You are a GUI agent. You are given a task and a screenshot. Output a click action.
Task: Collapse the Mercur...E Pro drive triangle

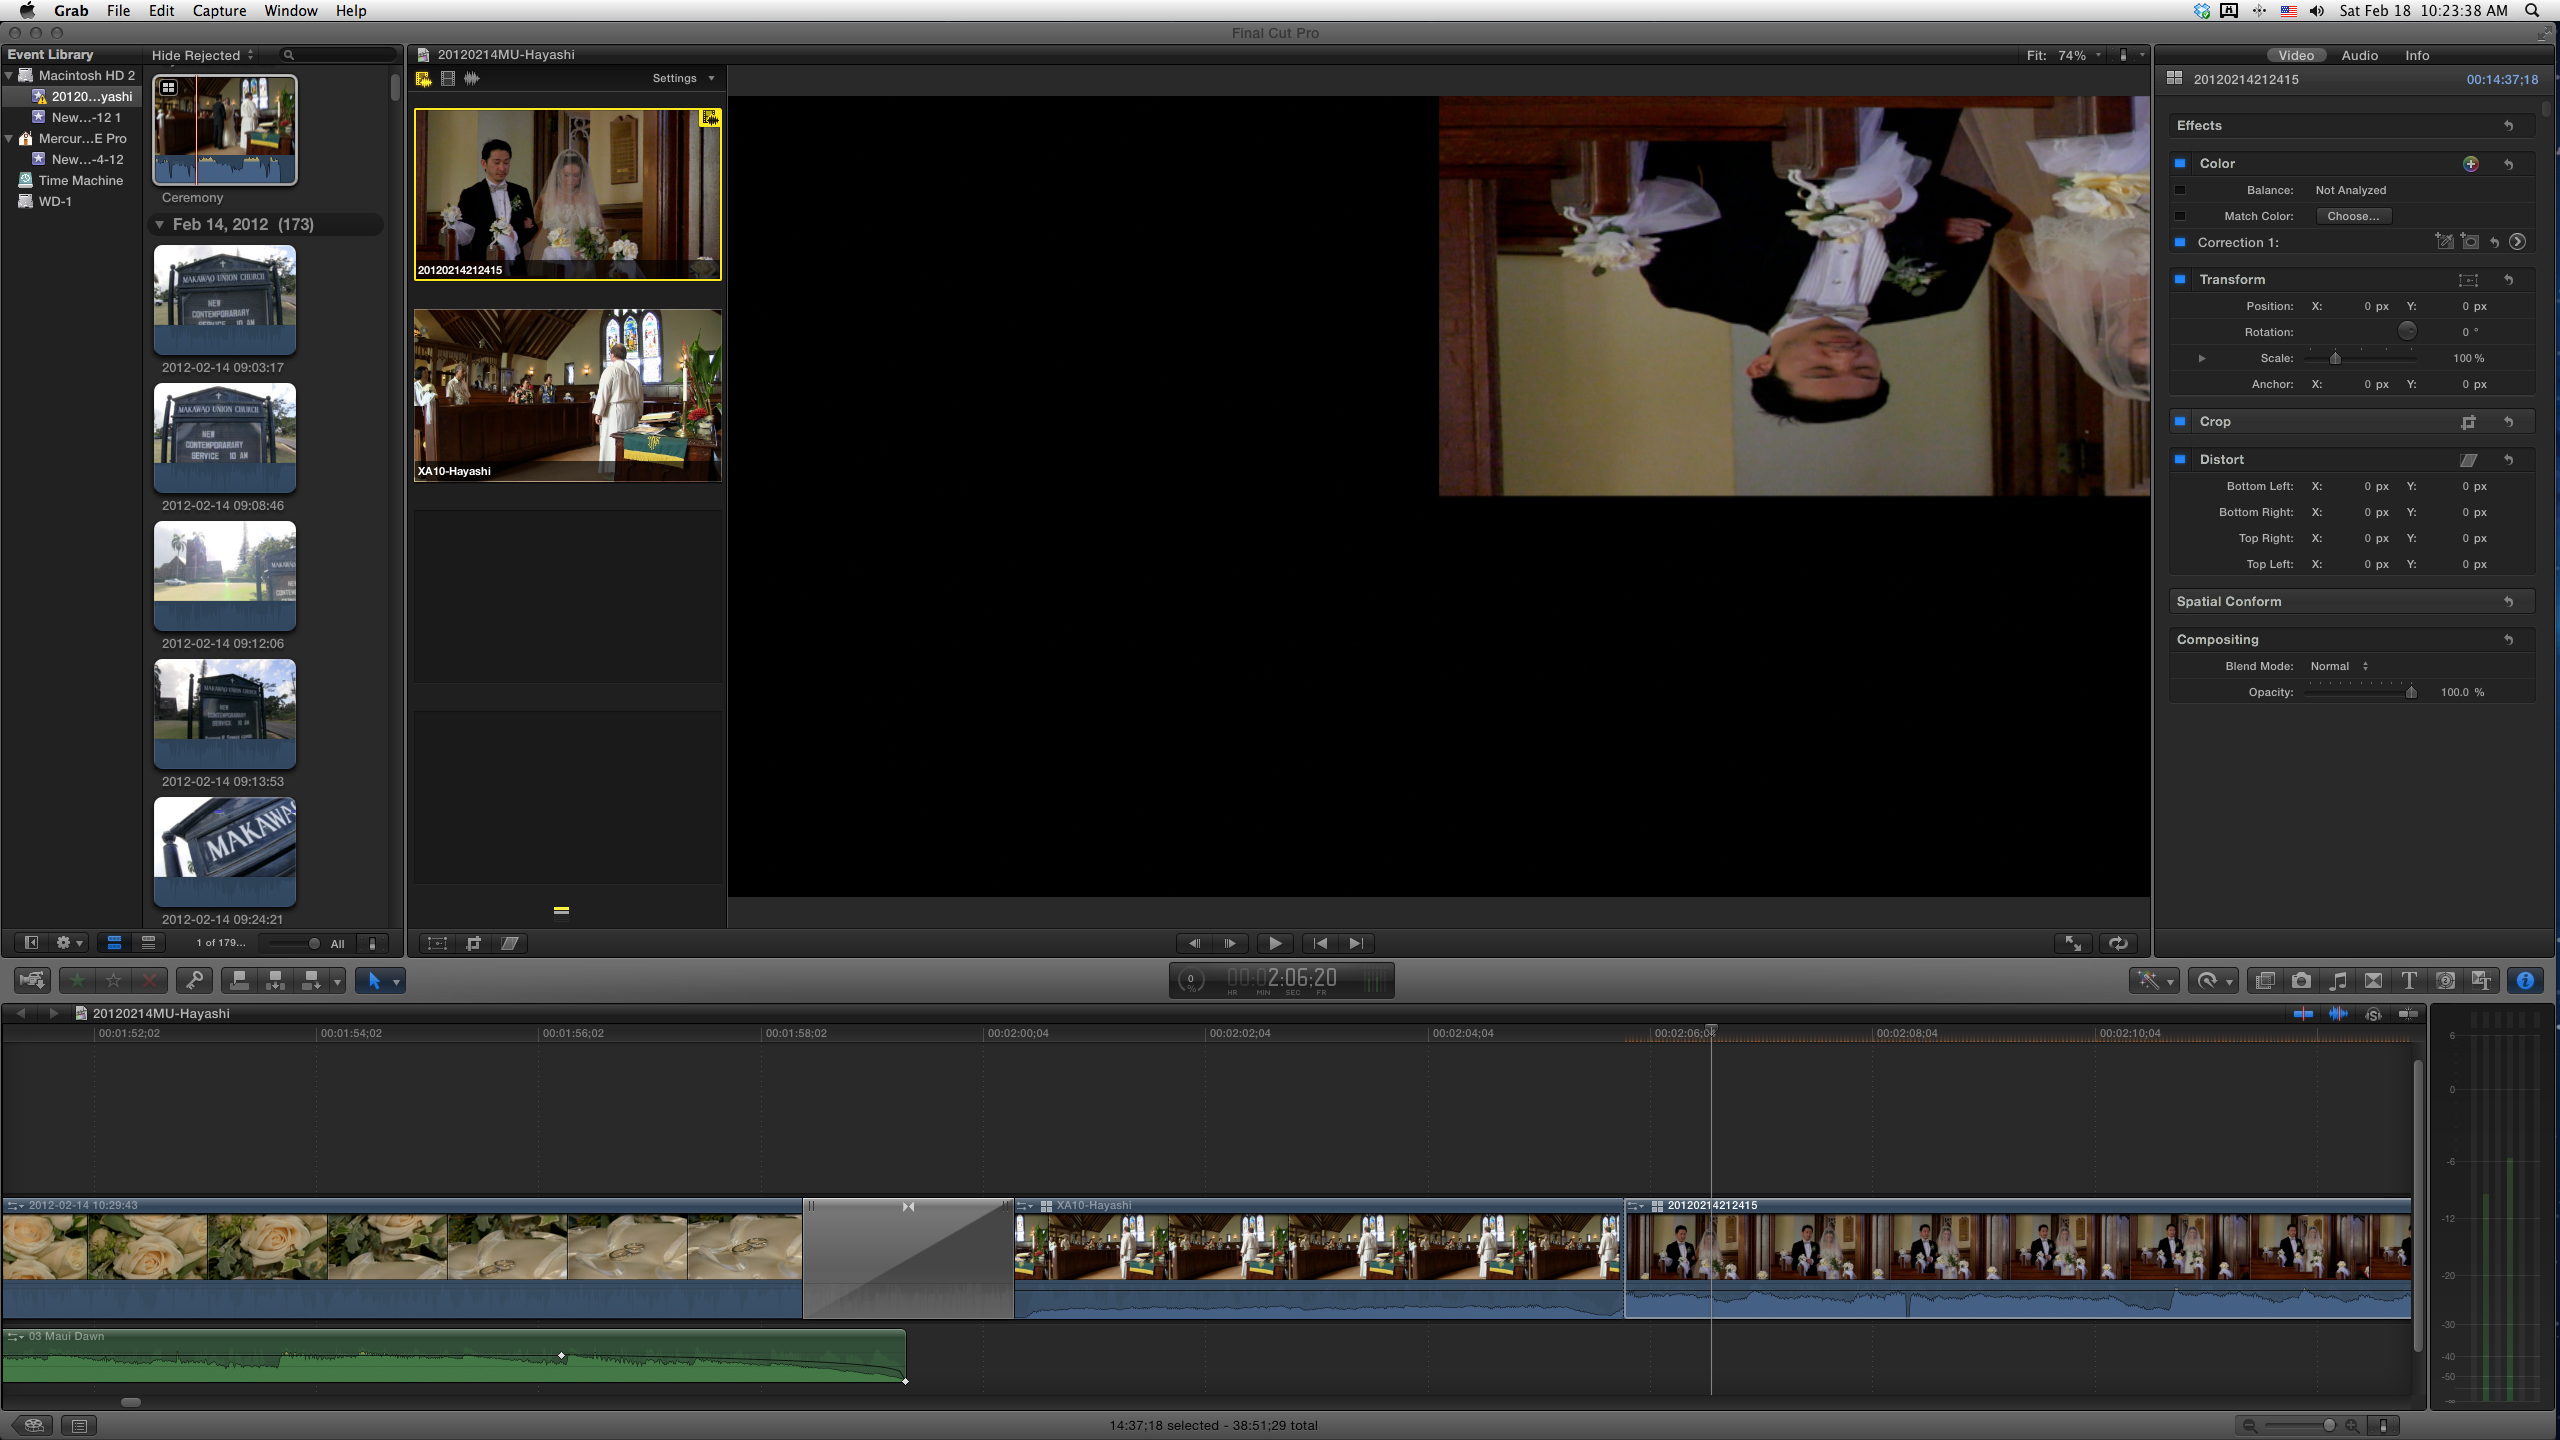click(x=9, y=138)
